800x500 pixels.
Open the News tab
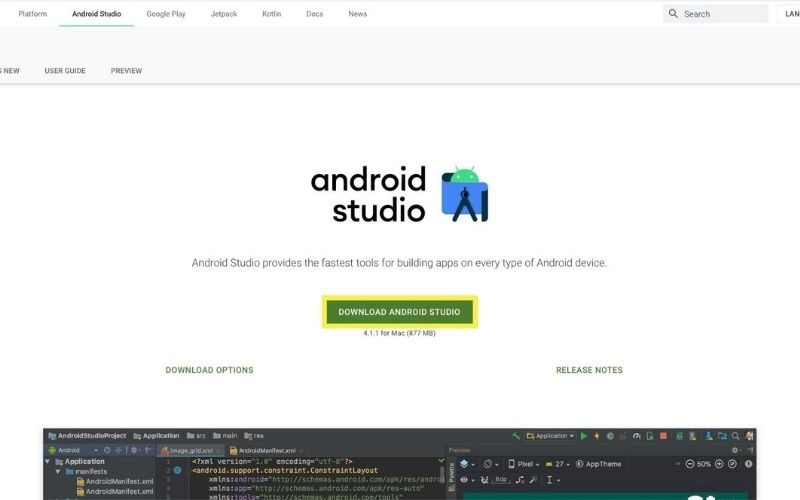(358, 14)
